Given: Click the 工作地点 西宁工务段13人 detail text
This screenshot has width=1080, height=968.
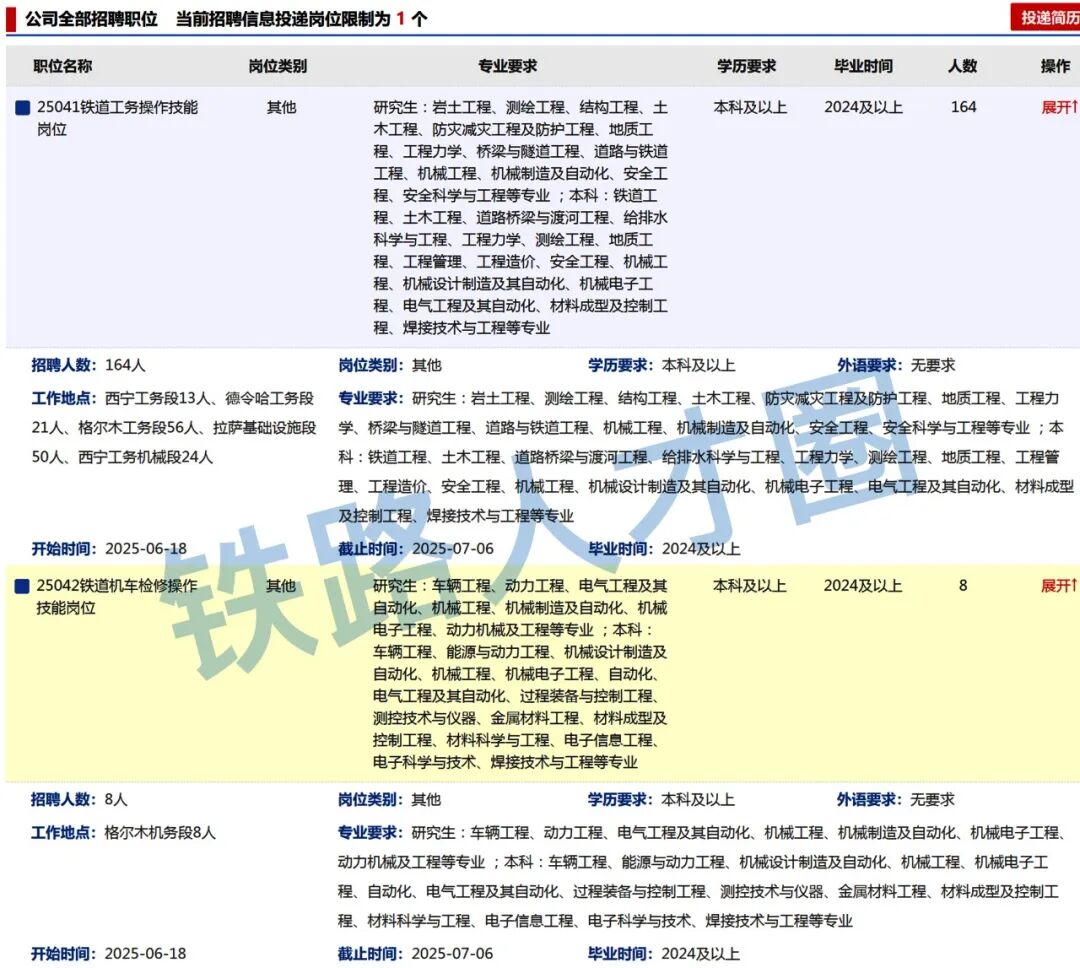Looking at the screenshot, I should tap(174, 427).
